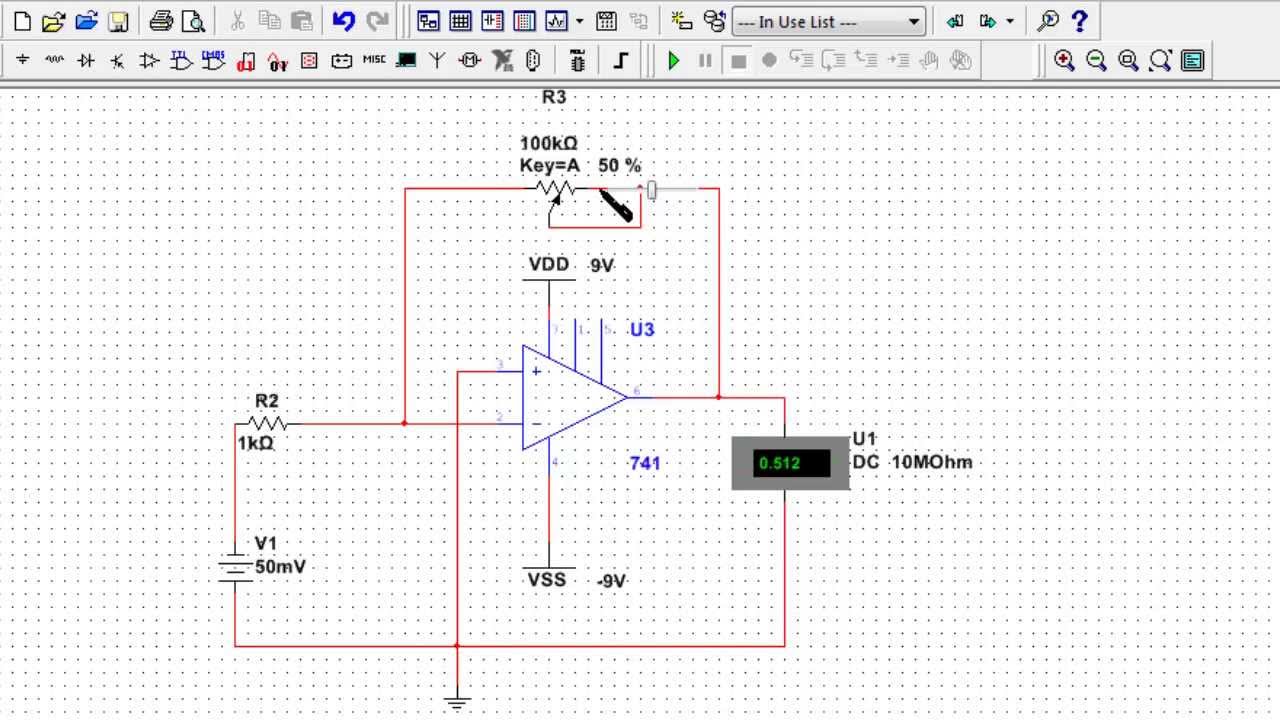
Task: Place an electromechanical motor component
Action: [x=469, y=61]
